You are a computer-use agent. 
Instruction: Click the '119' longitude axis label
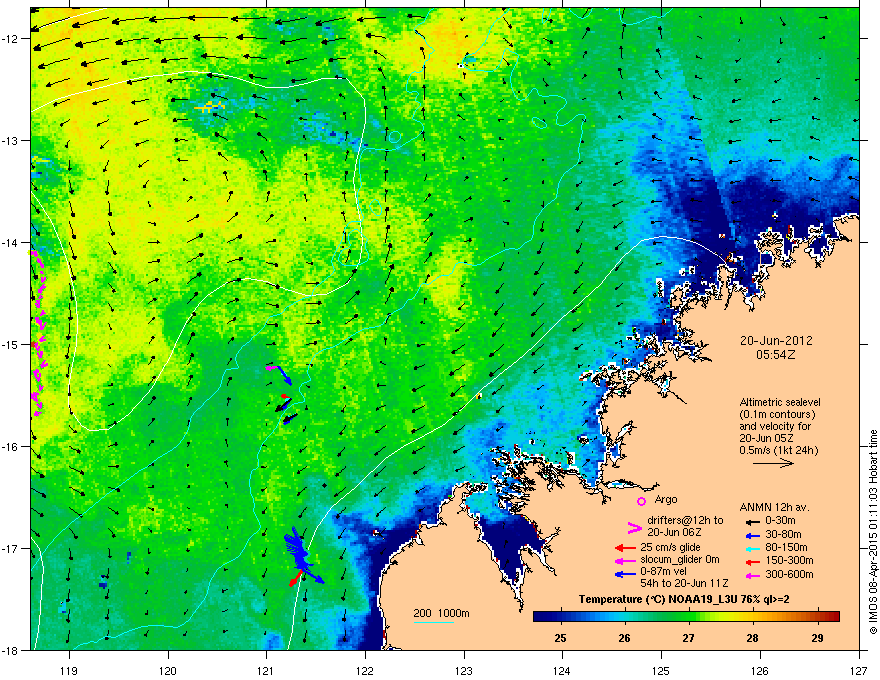coord(70,670)
